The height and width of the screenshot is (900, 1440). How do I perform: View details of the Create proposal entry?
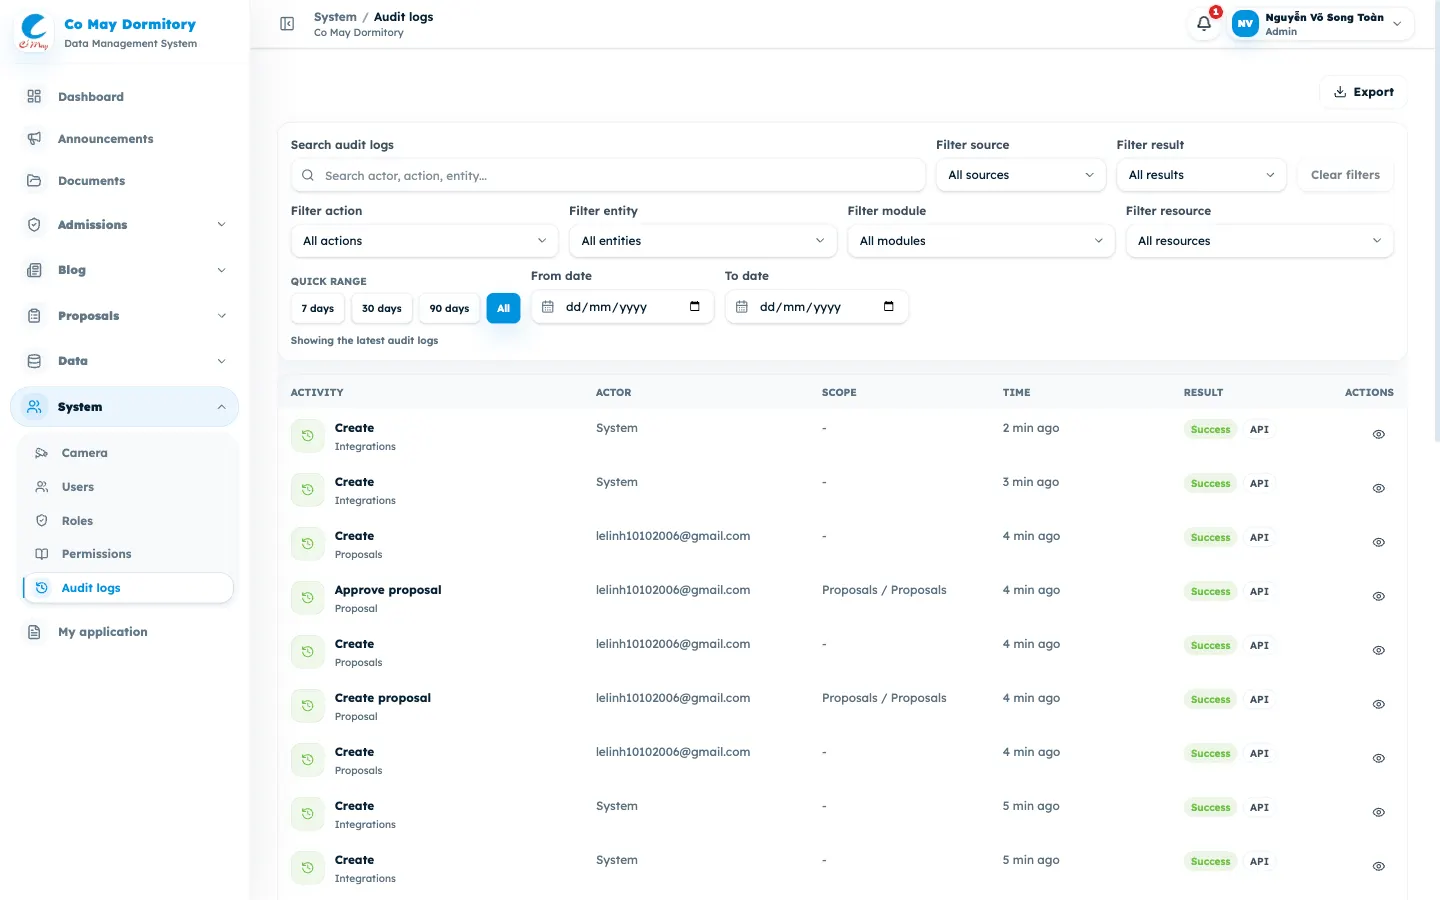tap(1378, 705)
